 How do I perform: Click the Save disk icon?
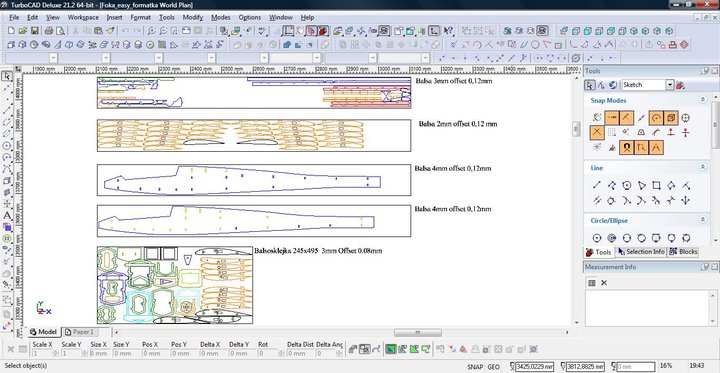(34, 31)
